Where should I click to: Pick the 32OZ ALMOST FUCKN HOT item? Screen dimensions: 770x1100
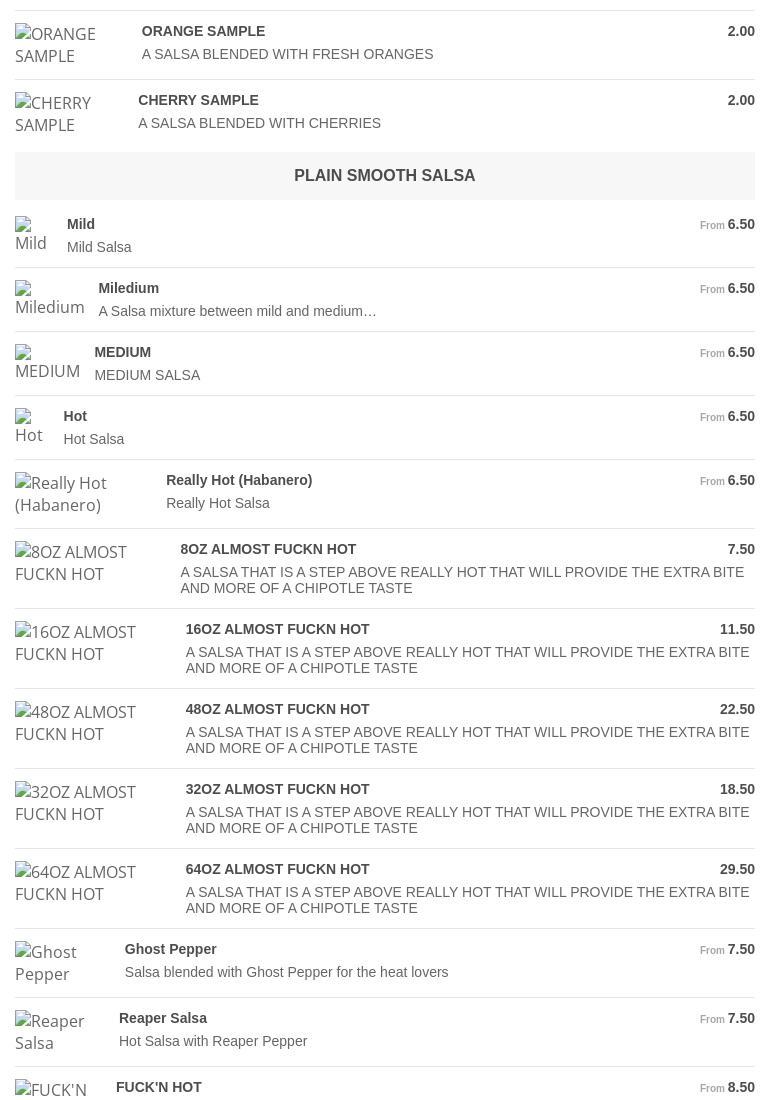277,789
